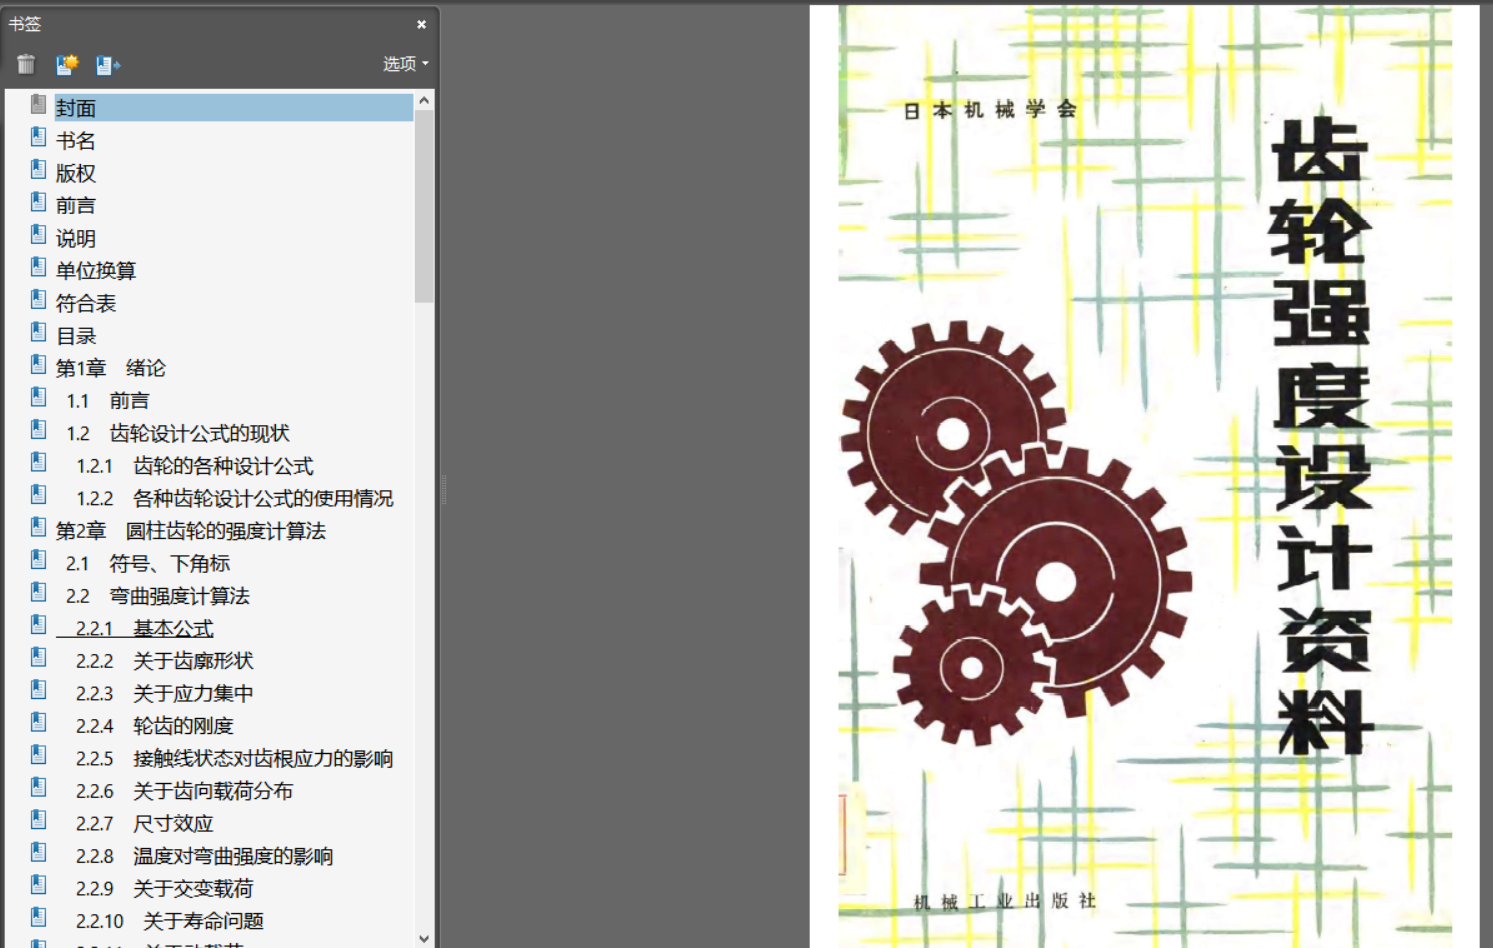Open the 选项 options dropdown

pyautogui.click(x=405, y=64)
